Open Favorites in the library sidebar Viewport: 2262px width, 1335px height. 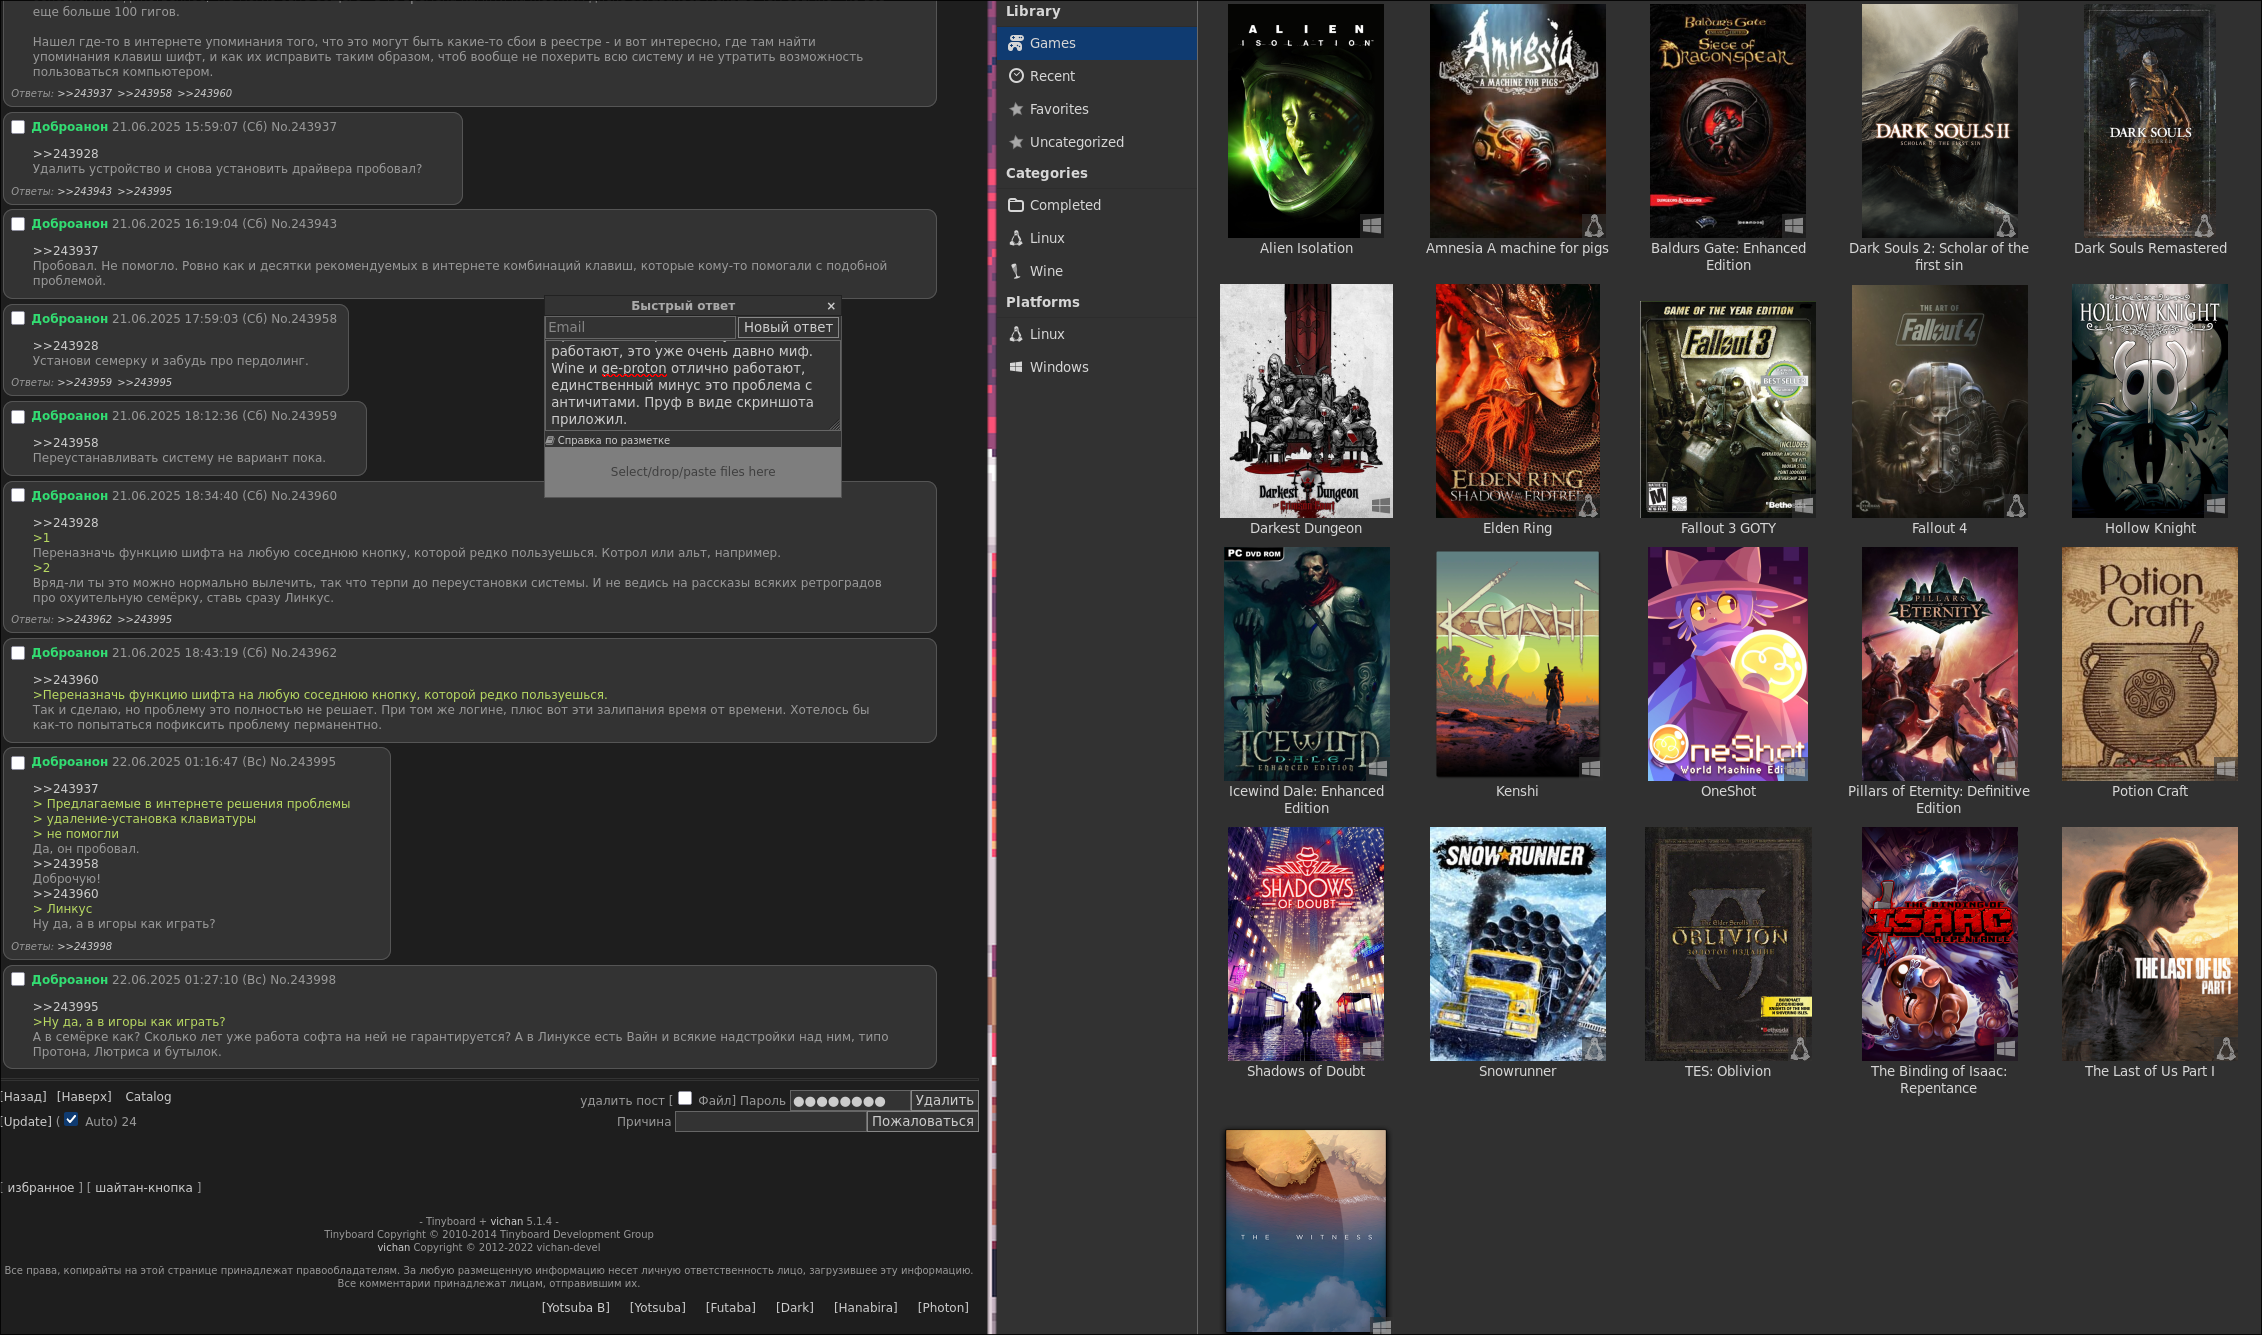point(1097,109)
